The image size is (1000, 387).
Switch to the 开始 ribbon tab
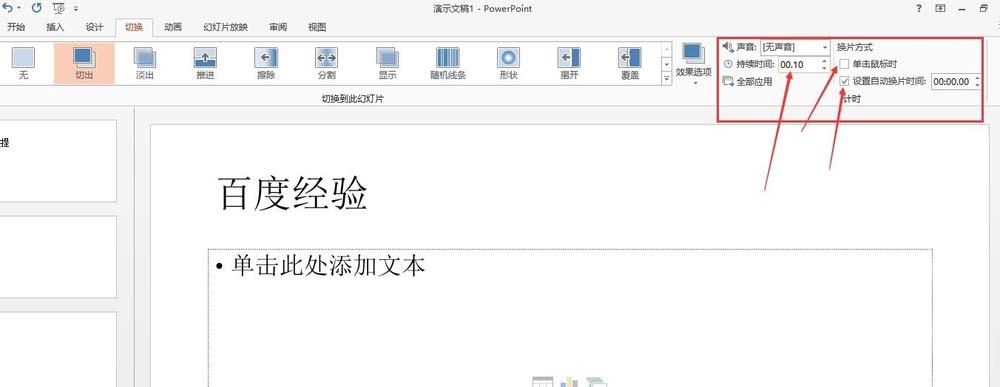pos(16,27)
